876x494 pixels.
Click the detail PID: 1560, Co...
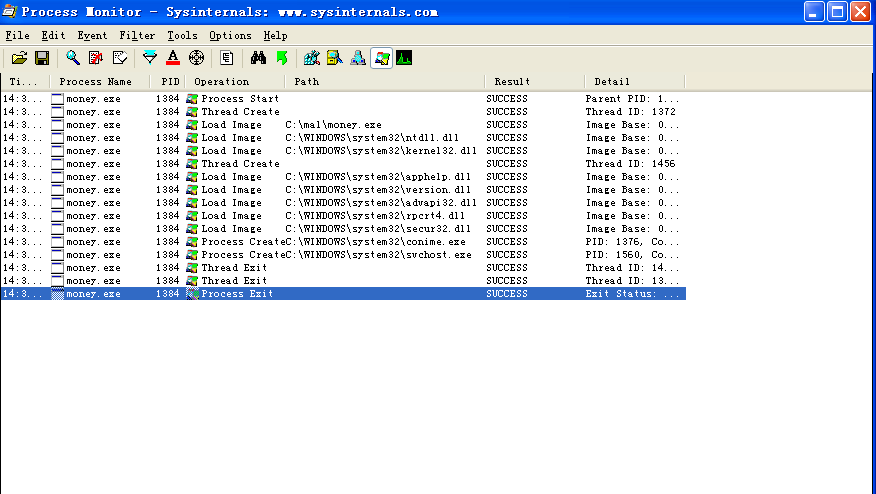coord(632,255)
